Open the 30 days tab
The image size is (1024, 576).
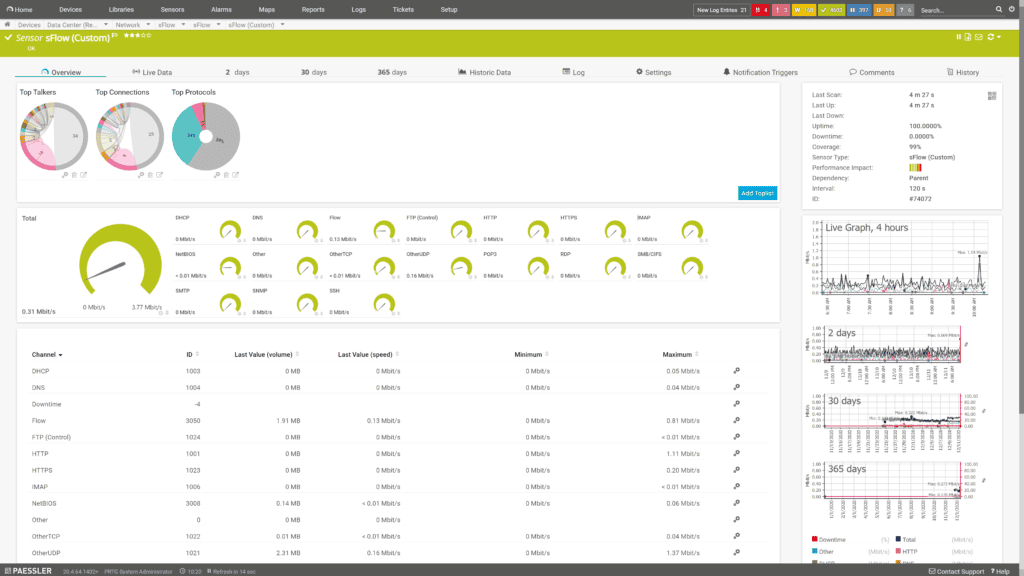[x=313, y=72]
